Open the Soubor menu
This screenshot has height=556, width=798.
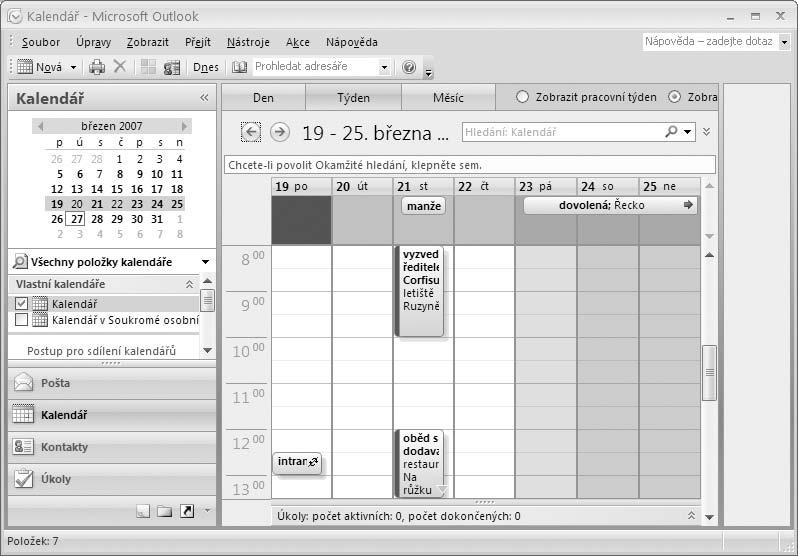coord(41,42)
